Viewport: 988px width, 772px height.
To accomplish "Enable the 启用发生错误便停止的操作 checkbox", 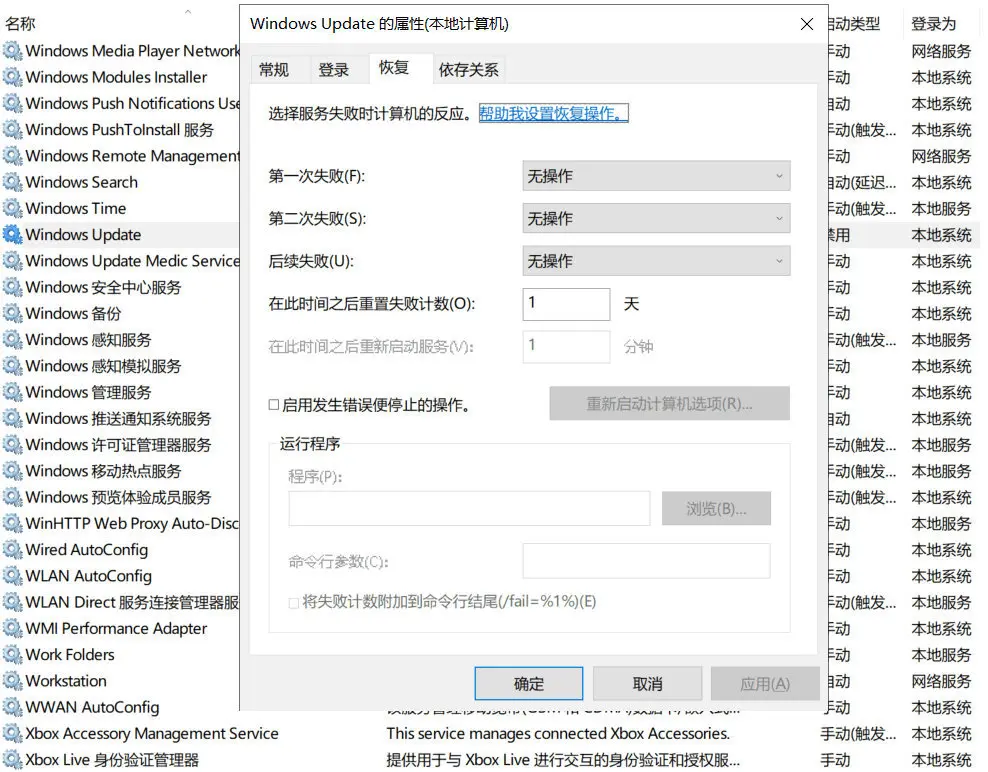I will [x=274, y=406].
